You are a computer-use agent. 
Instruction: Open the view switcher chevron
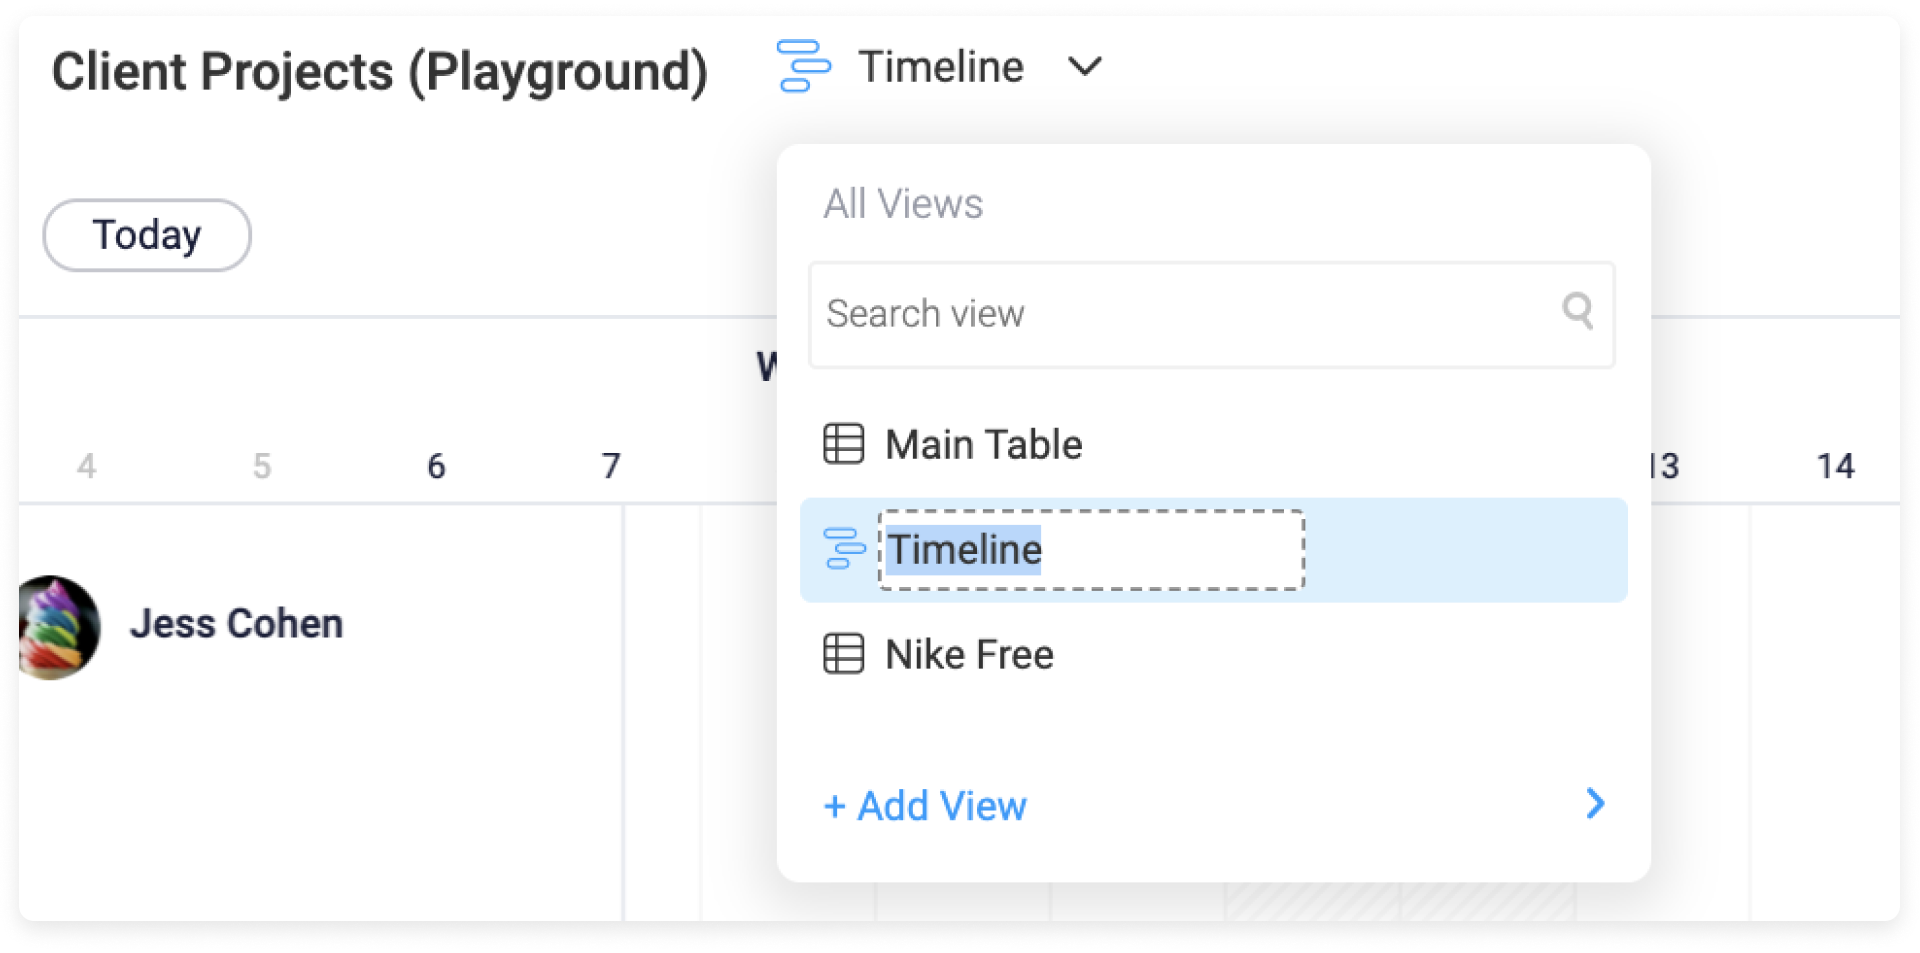(x=1085, y=67)
